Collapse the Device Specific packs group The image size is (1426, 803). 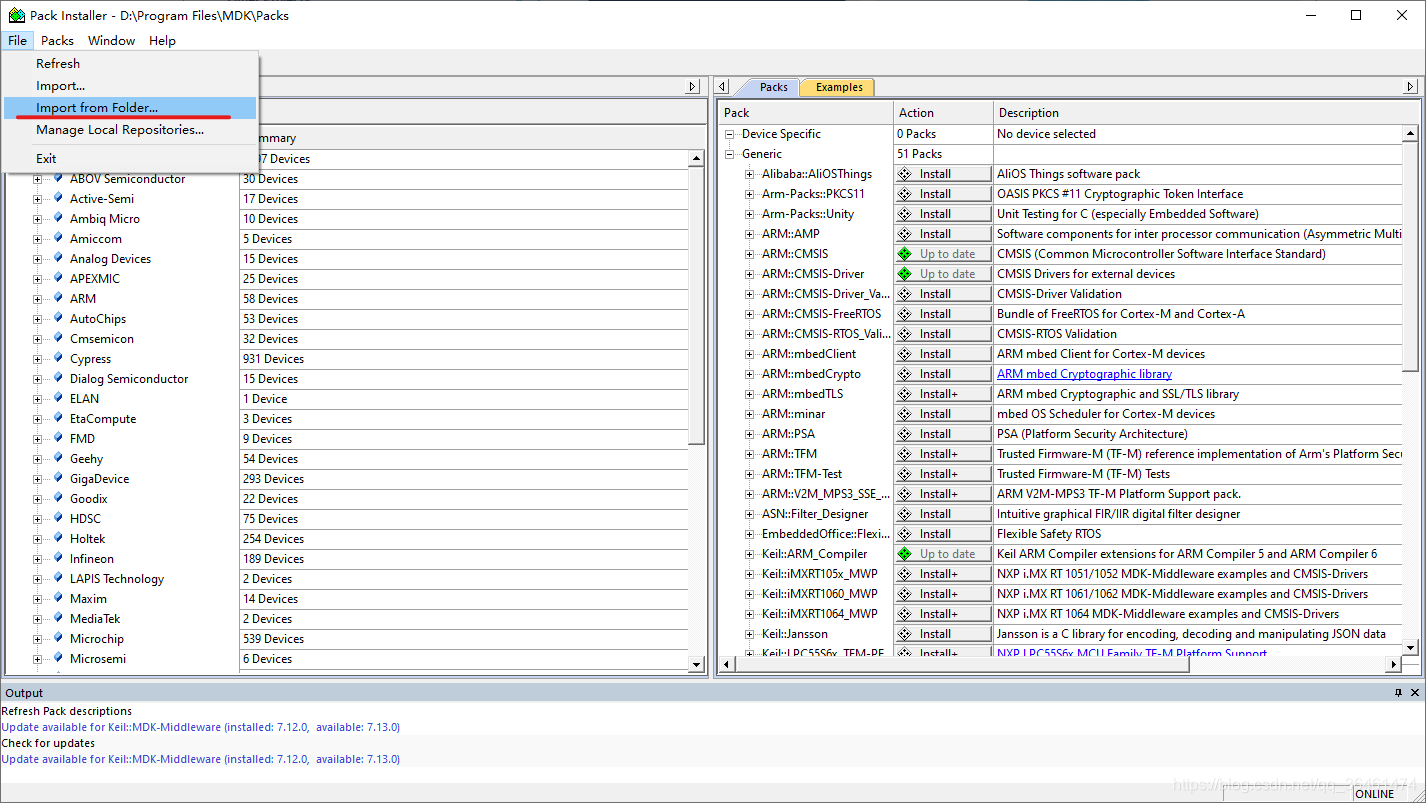(x=730, y=134)
